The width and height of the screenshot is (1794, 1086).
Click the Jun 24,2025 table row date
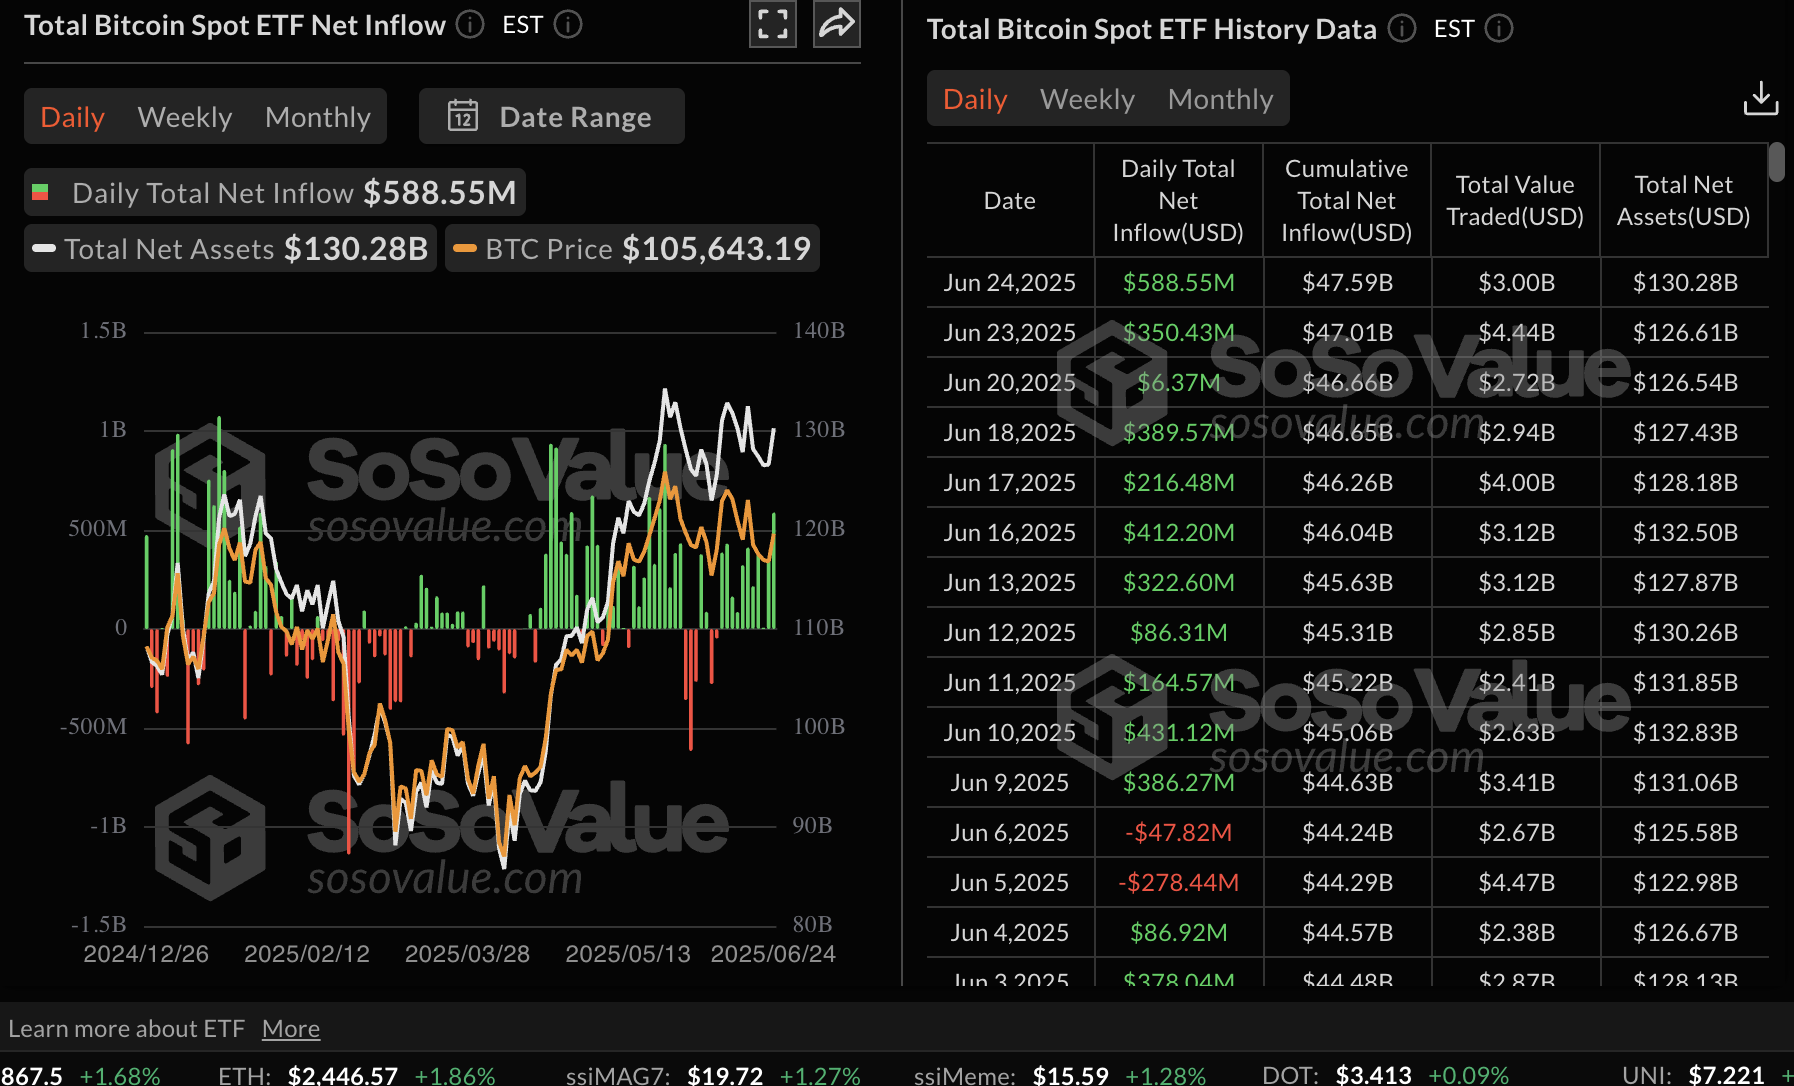[x=1009, y=282]
